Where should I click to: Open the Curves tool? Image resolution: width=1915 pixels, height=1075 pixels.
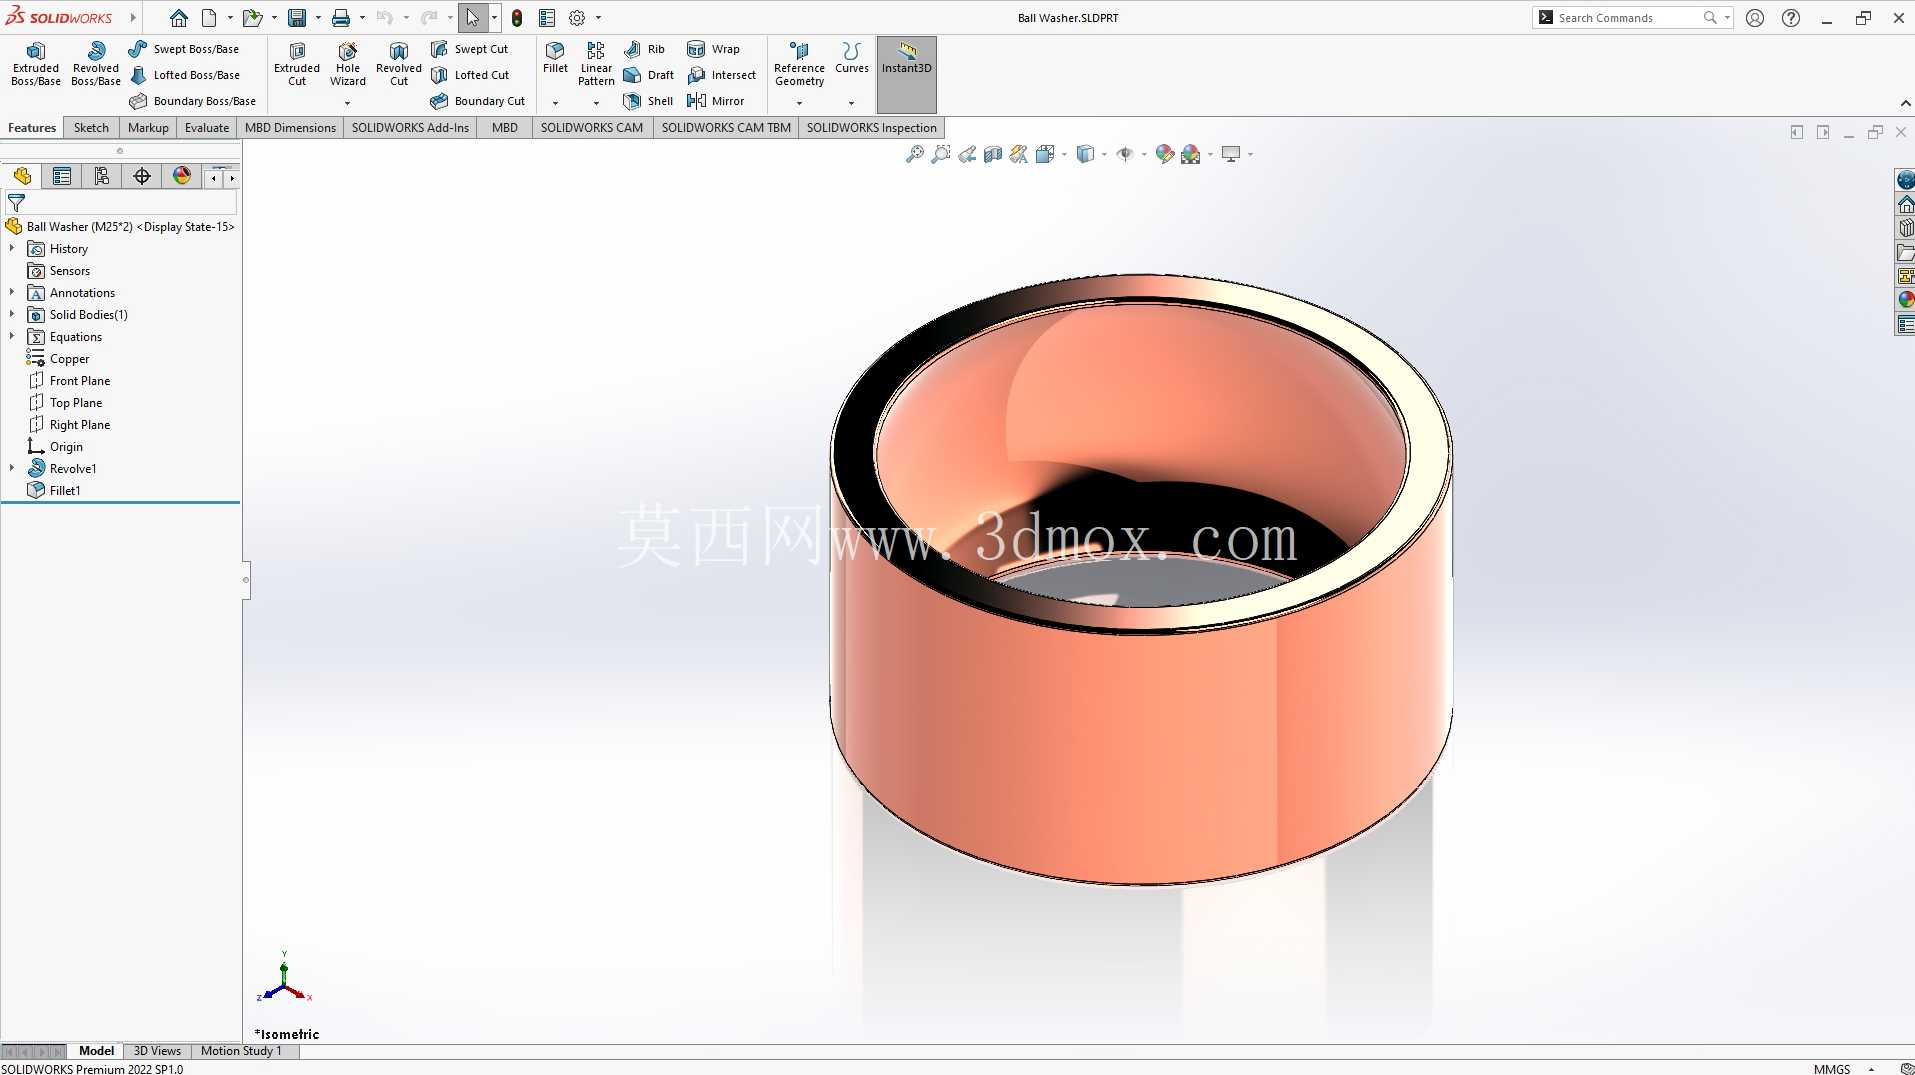click(x=852, y=58)
